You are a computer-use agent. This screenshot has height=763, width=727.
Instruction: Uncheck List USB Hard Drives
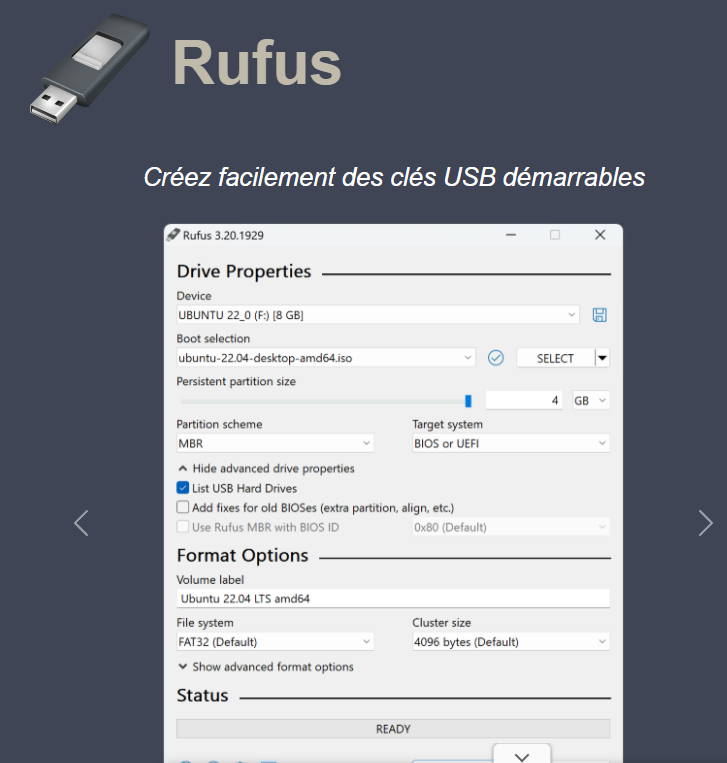coord(183,488)
